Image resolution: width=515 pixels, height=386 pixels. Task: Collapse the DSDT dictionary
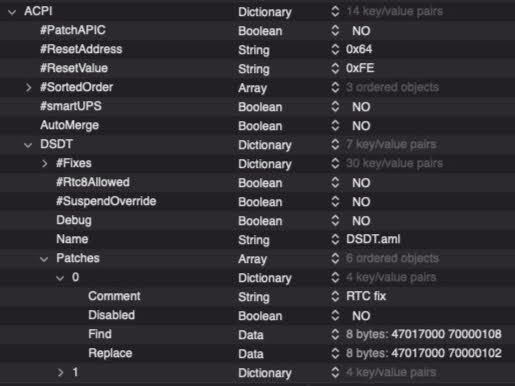coord(28,145)
